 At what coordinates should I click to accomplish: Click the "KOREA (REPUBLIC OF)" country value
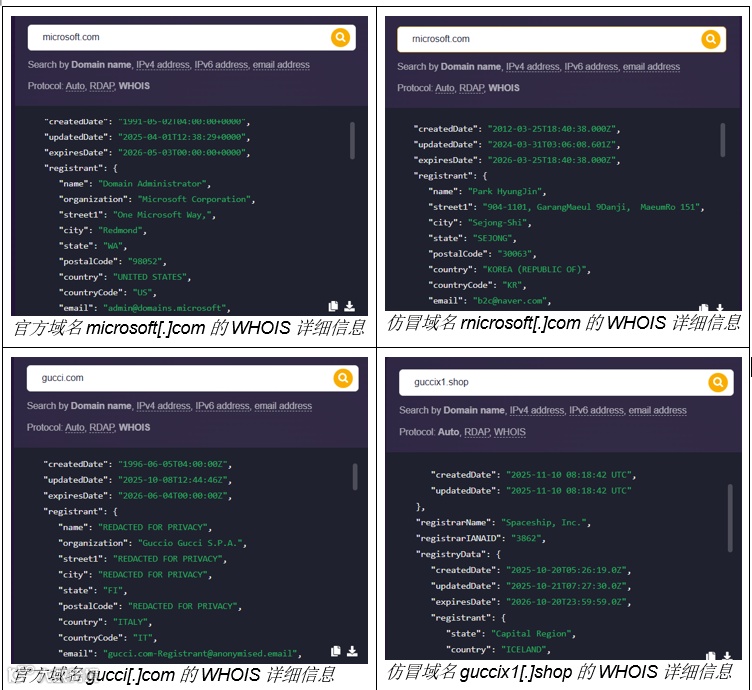pyautogui.click(x=534, y=269)
